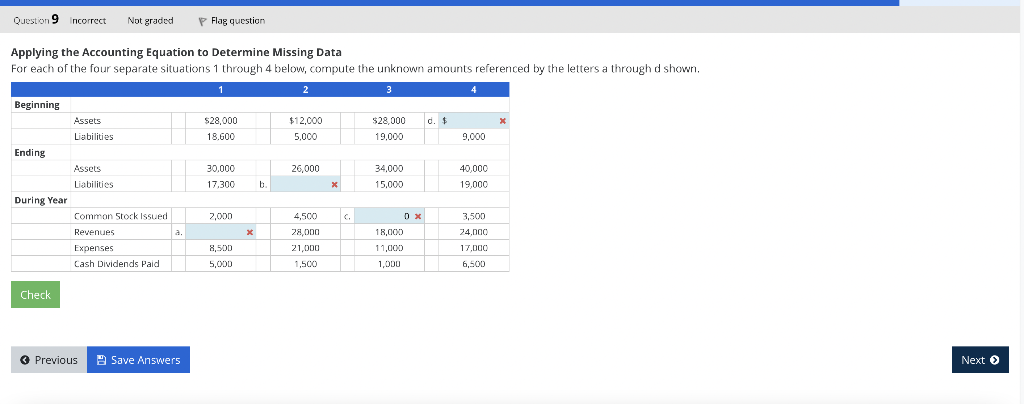Click the 'Question 9' label
The image size is (1024, 404).
point(36,20)
